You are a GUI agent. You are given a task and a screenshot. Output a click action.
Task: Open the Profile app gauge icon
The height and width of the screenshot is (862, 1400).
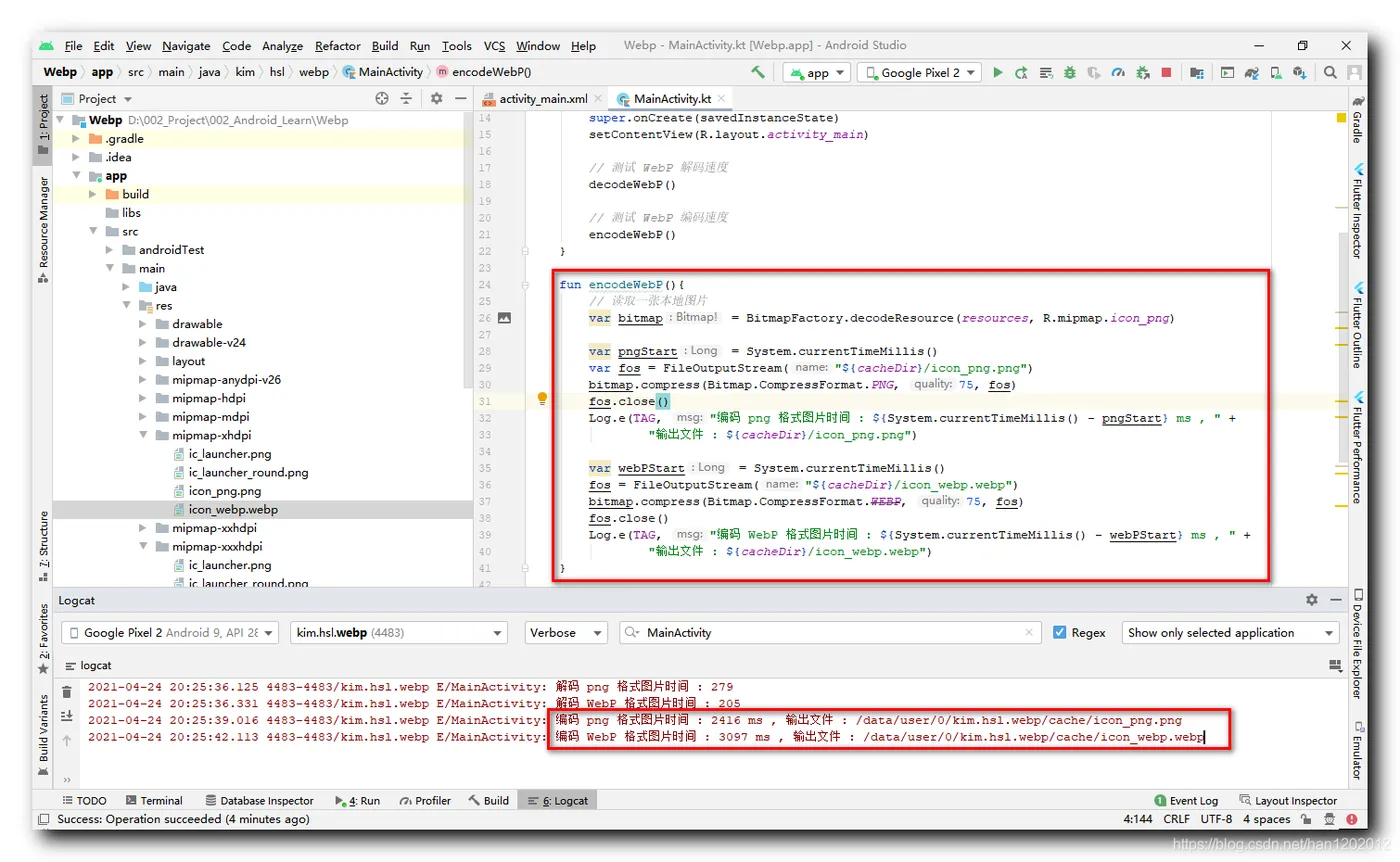1118,72
